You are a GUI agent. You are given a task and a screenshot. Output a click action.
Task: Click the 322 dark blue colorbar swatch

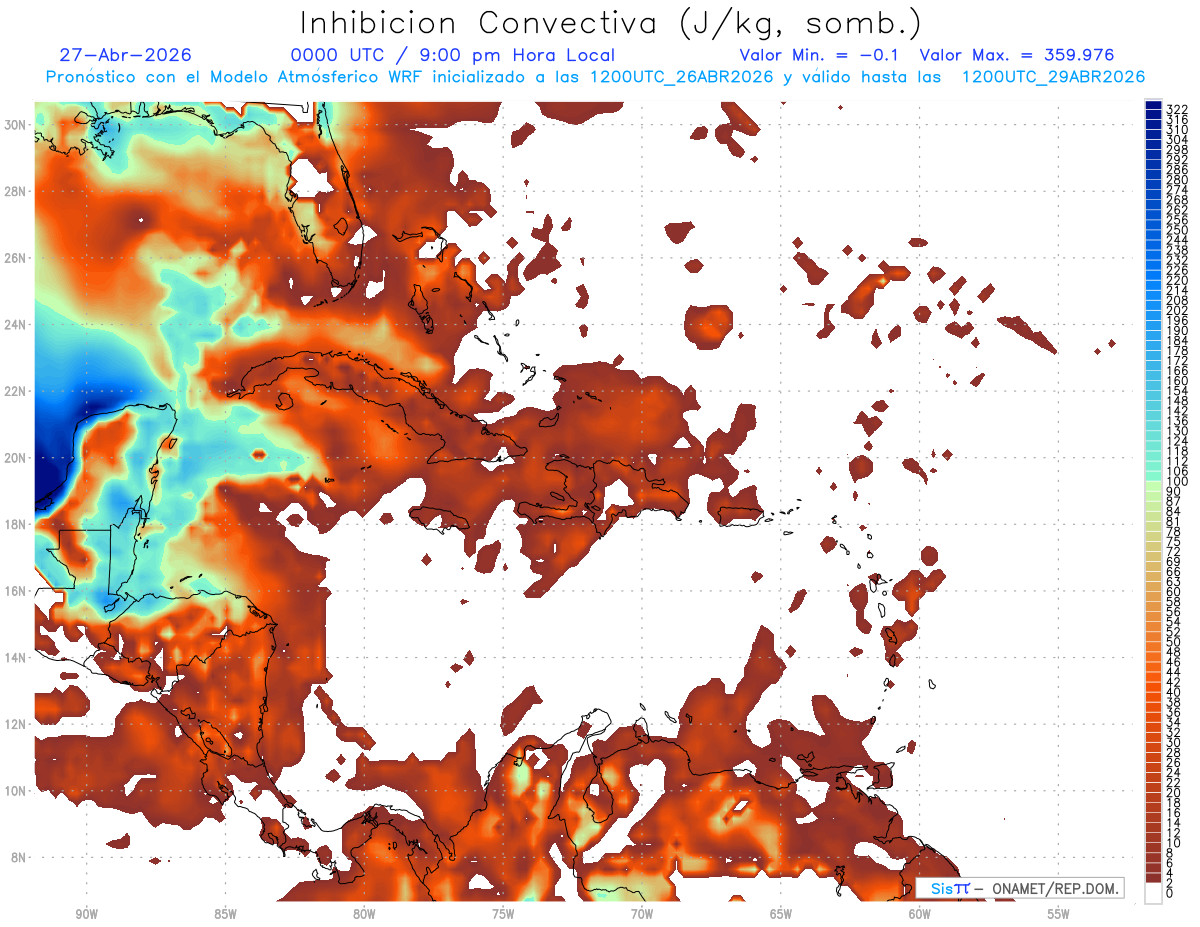tap(1154, 108)
